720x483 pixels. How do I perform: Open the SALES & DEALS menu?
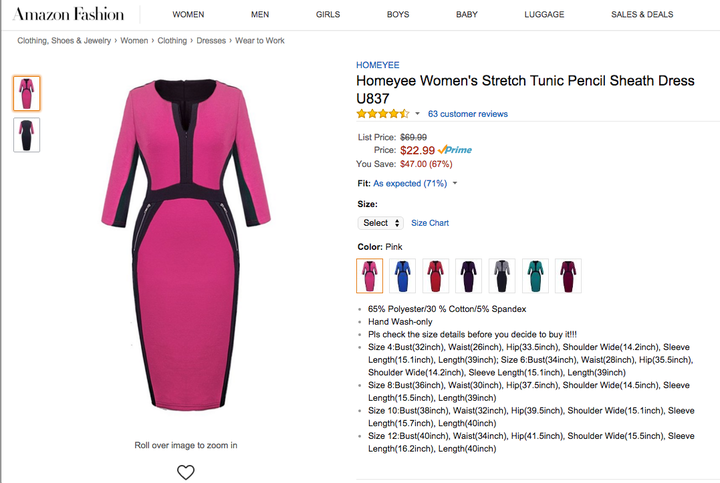642,15
